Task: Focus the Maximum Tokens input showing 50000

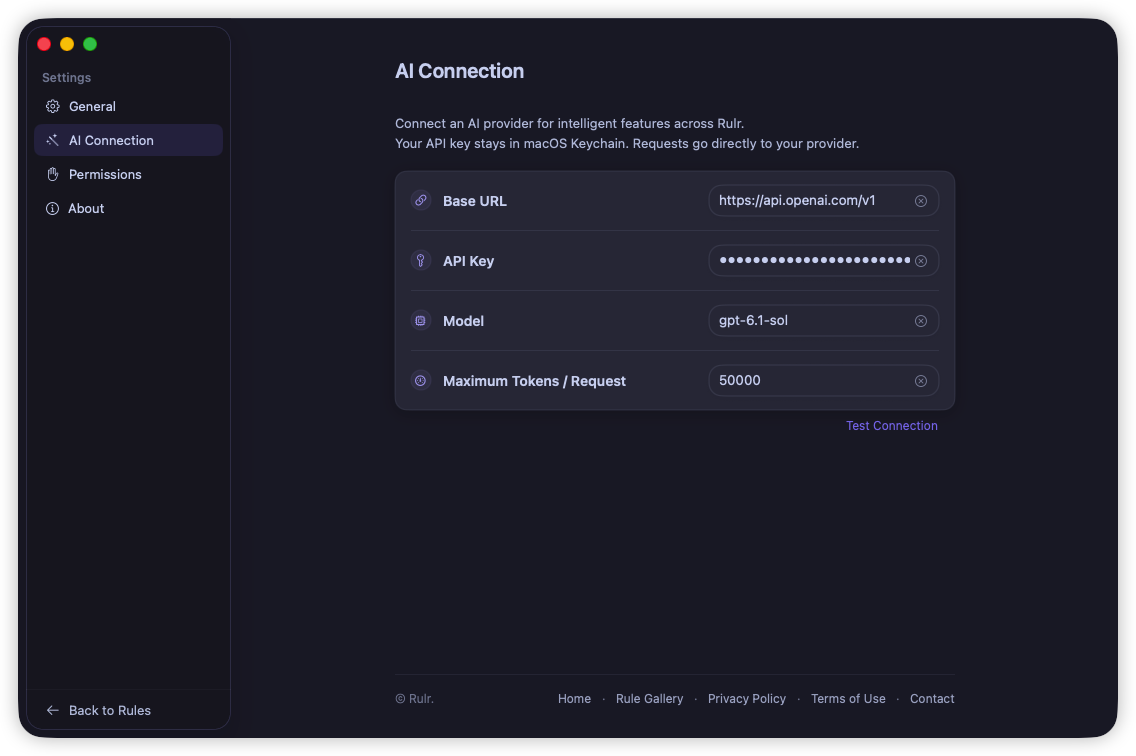Action: tap(824, 381)
